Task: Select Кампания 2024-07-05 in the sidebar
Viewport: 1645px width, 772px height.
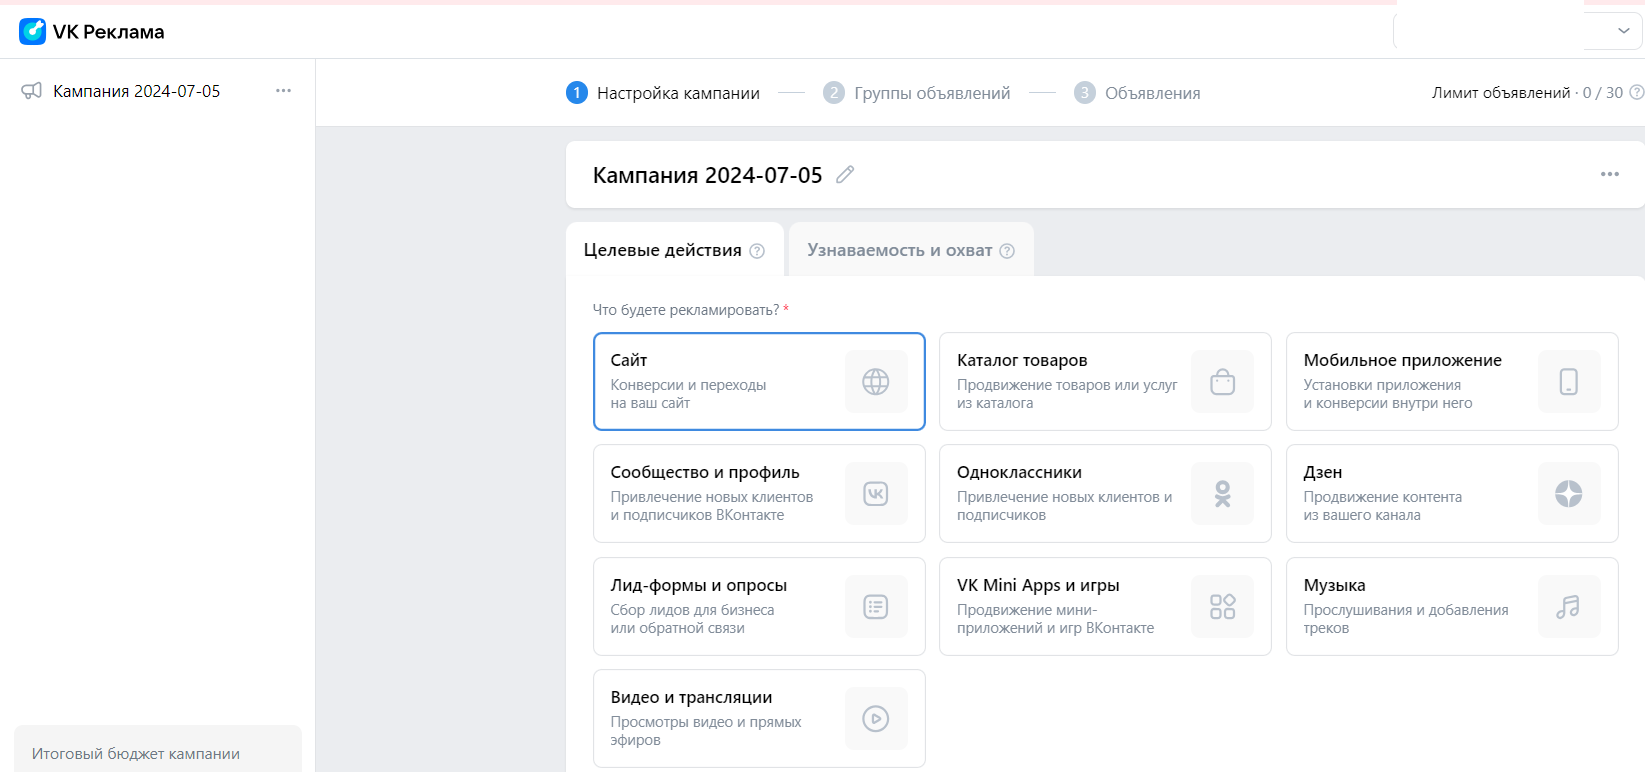Action: pos(137,91)
